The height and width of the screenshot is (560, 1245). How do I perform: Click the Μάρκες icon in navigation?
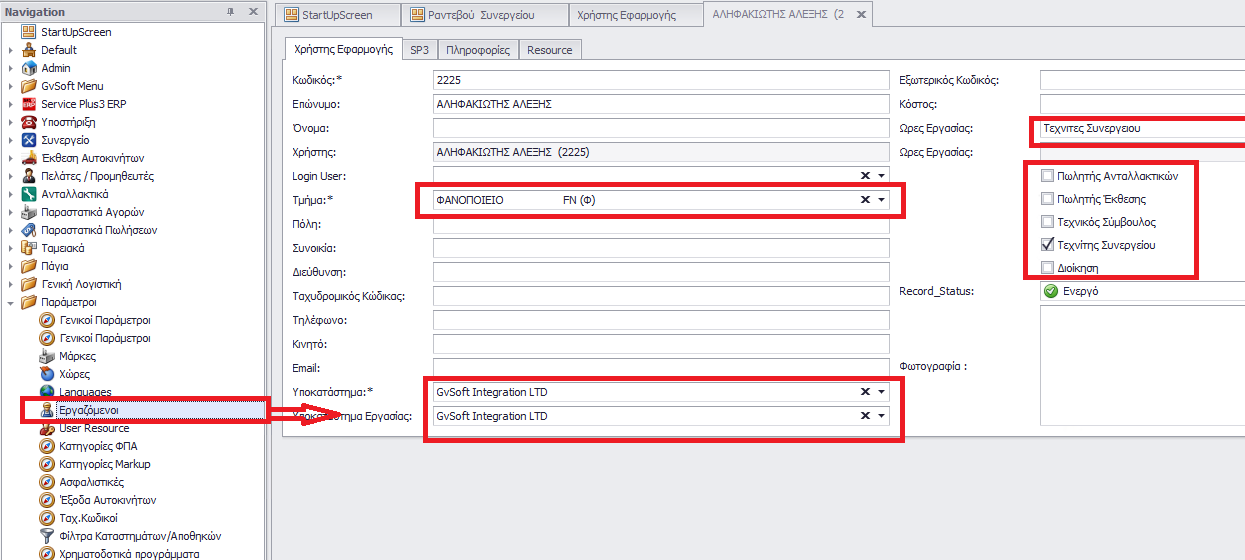point(47,356)
